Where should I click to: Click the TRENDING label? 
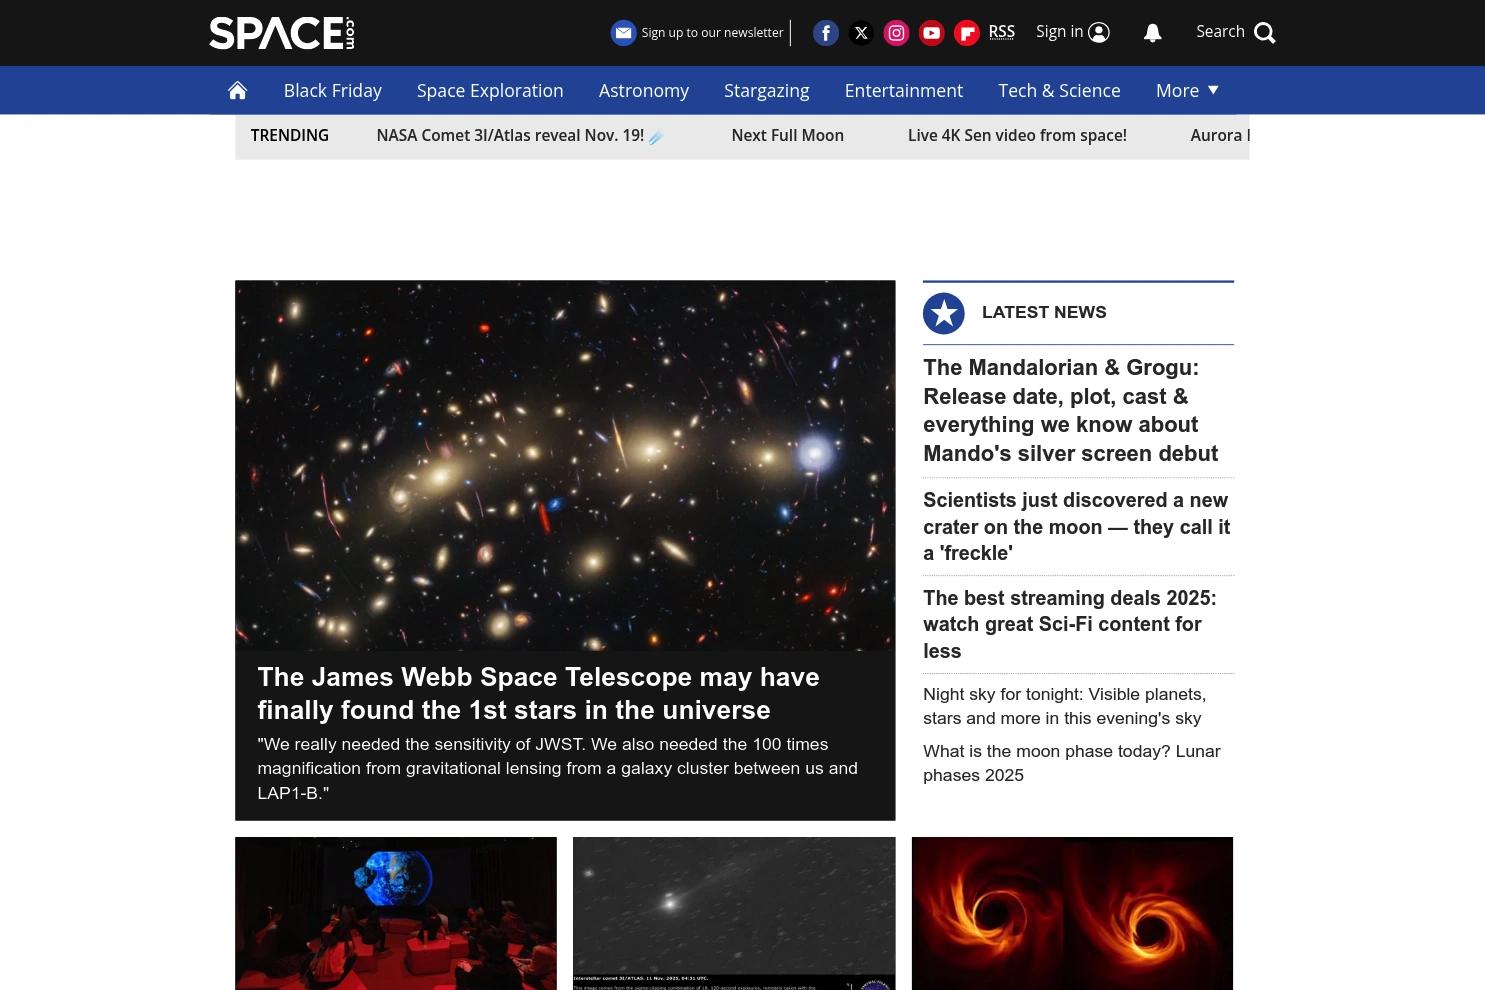pos(289,136)
